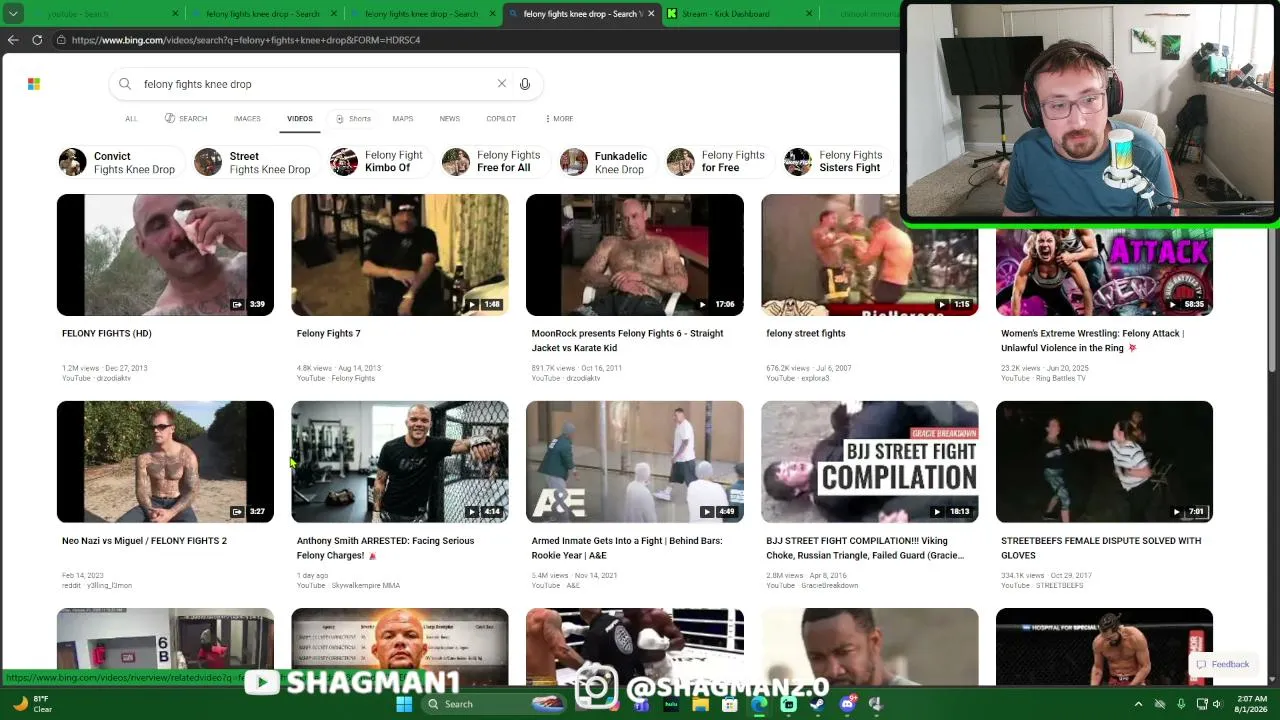Play the Felony Fights 7 video thumbnail
The width and height of the screenshot is (1280, 720).
(400, 255)
